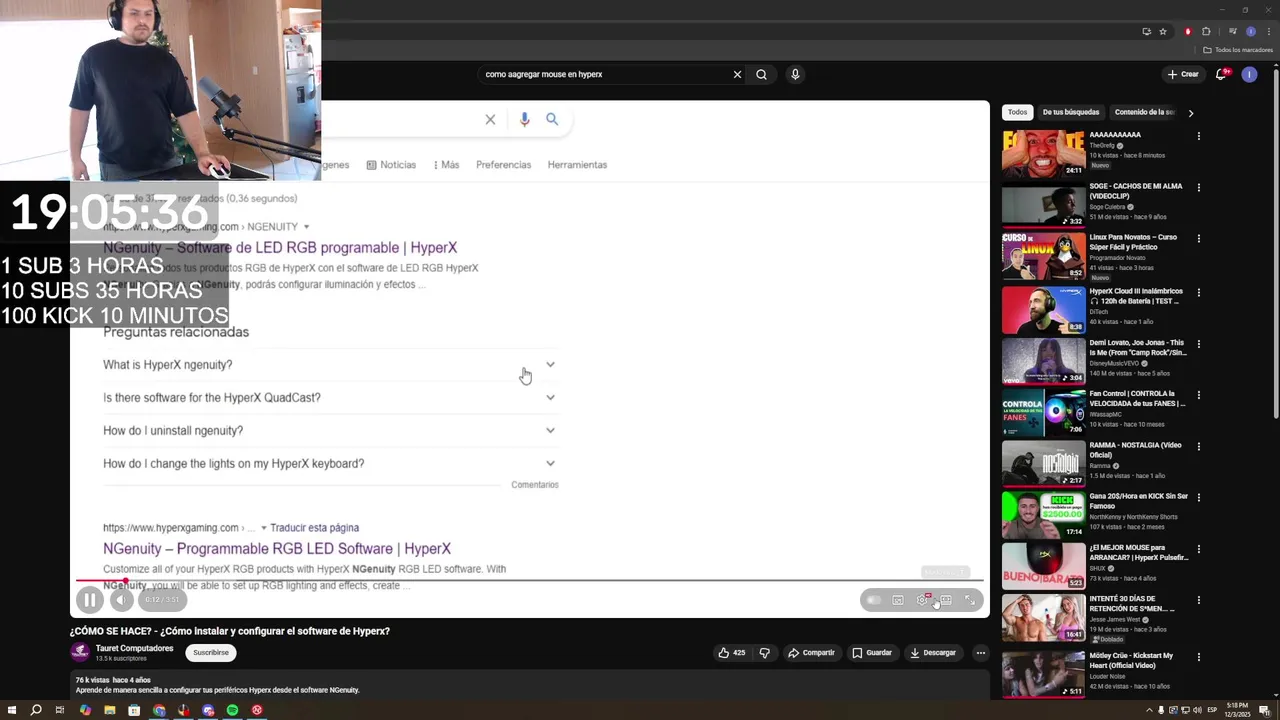The width and height of the screenshot is (1280, 720).
Task: Subscribe with the Suscribirse button
Action: (211, 653)
